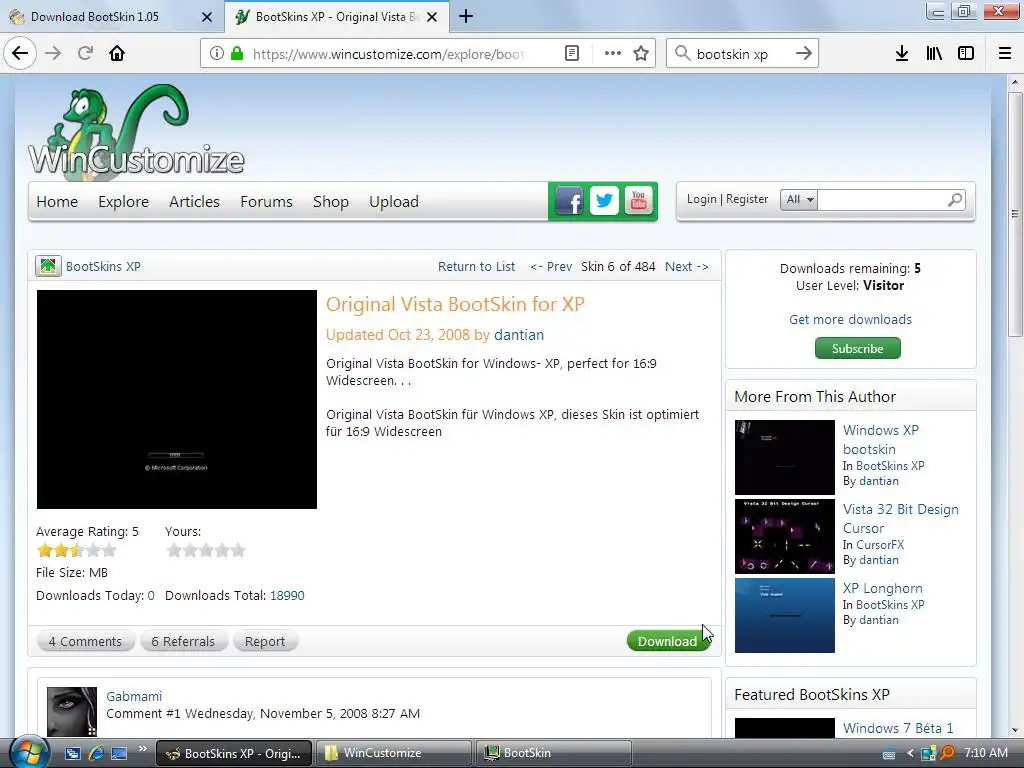This screenshot has width=1024, height=768.
Task: Launch Internet Explorer from quick launch
Action: tap(96, 753)
